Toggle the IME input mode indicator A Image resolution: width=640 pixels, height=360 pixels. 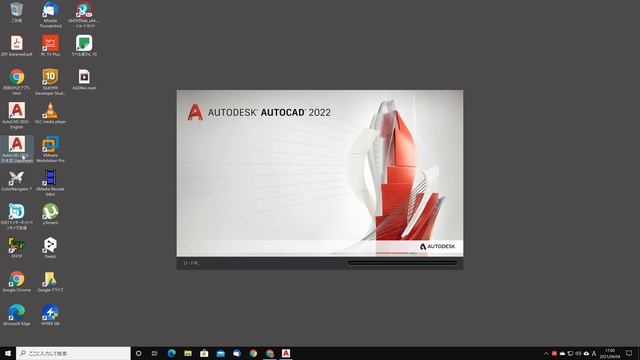pyautogui.click(x=594, y=353)
